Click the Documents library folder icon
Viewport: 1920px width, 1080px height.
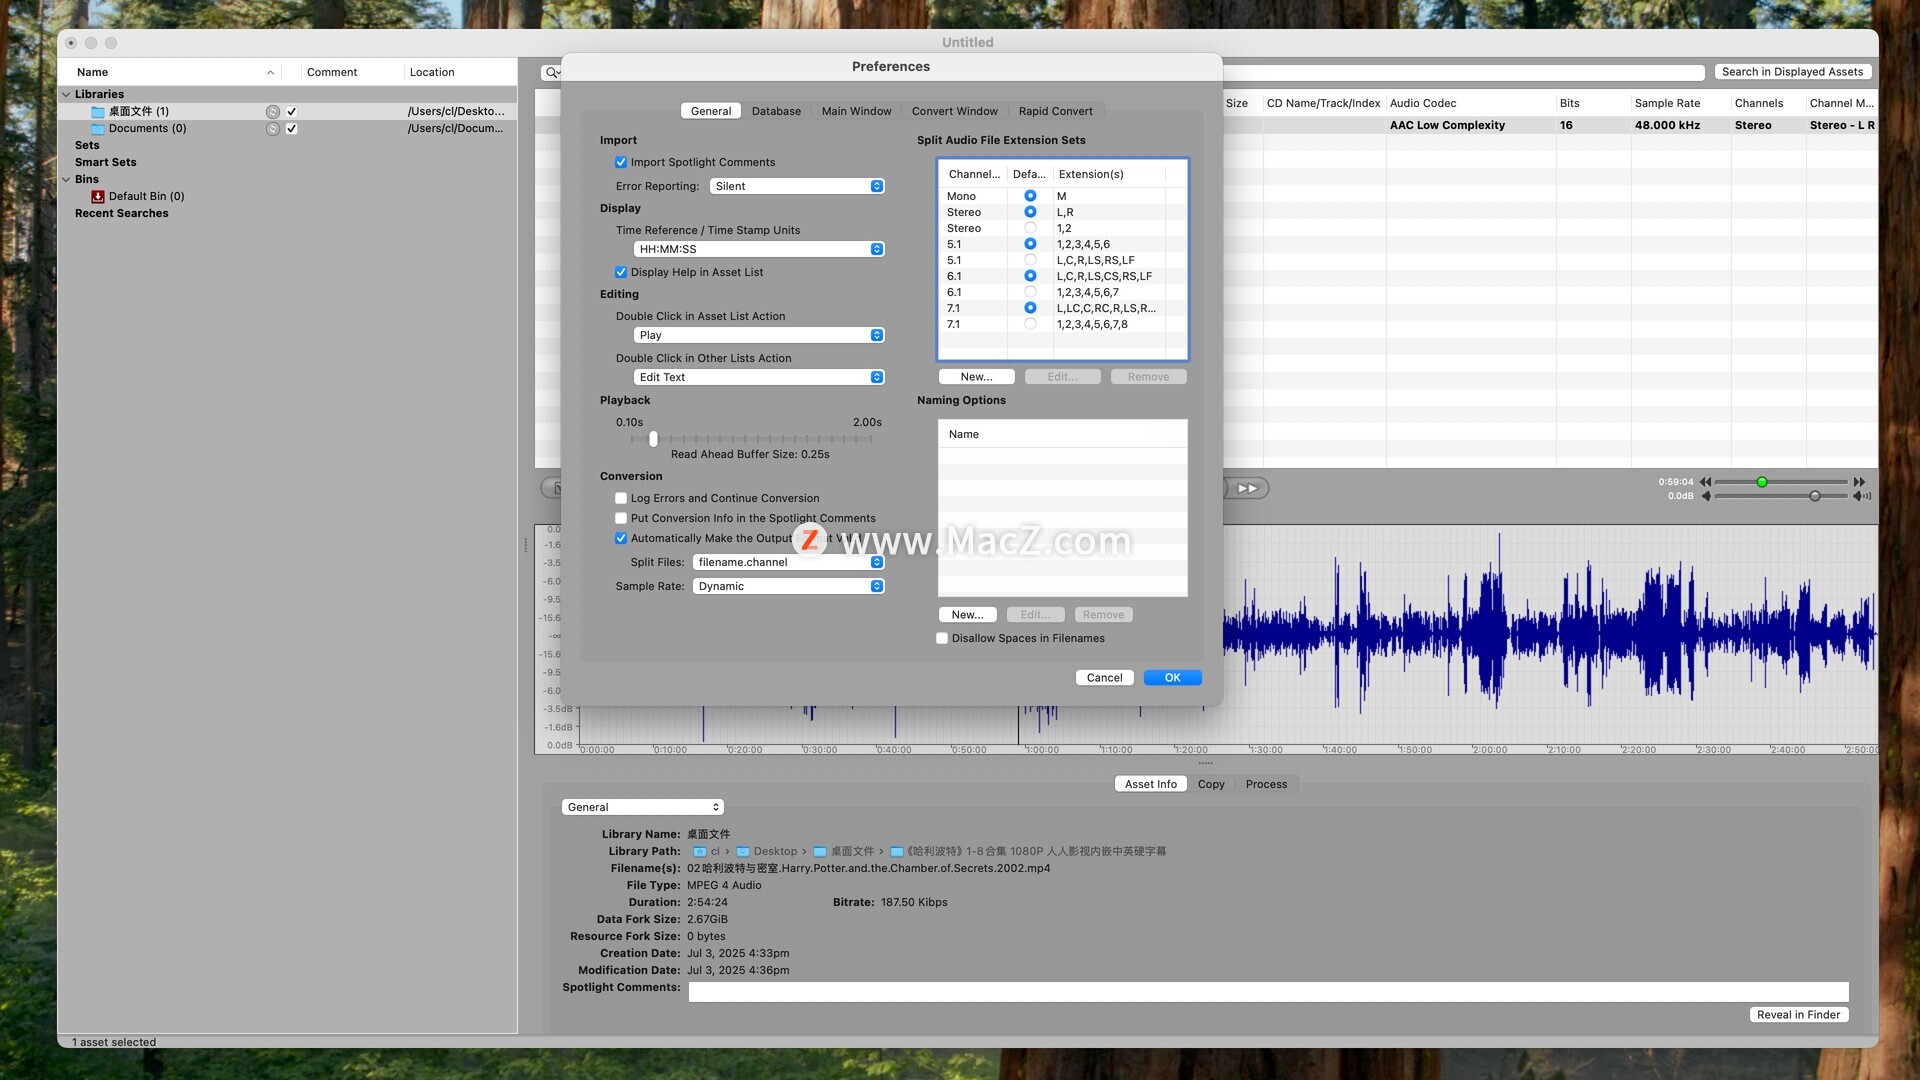click(x=98, y=129)
